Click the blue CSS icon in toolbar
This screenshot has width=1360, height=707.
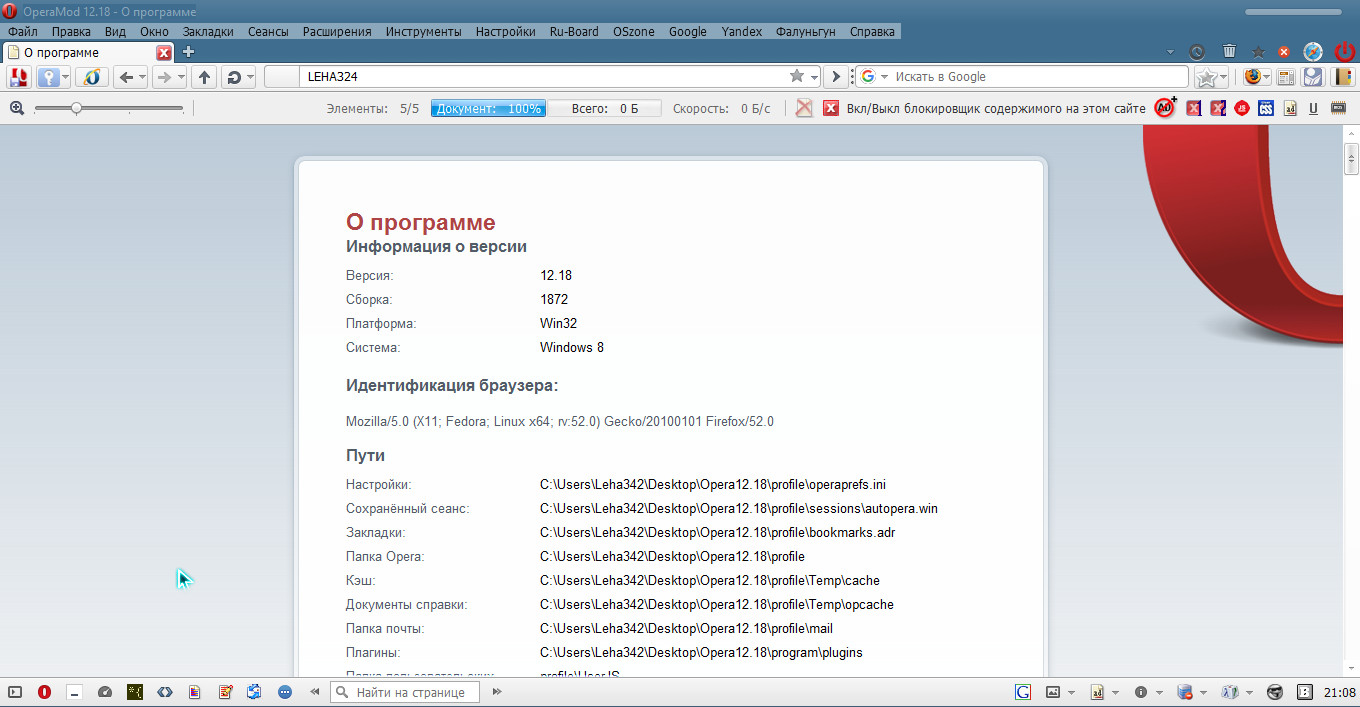pyautogui.click(x=1266, y=108)
